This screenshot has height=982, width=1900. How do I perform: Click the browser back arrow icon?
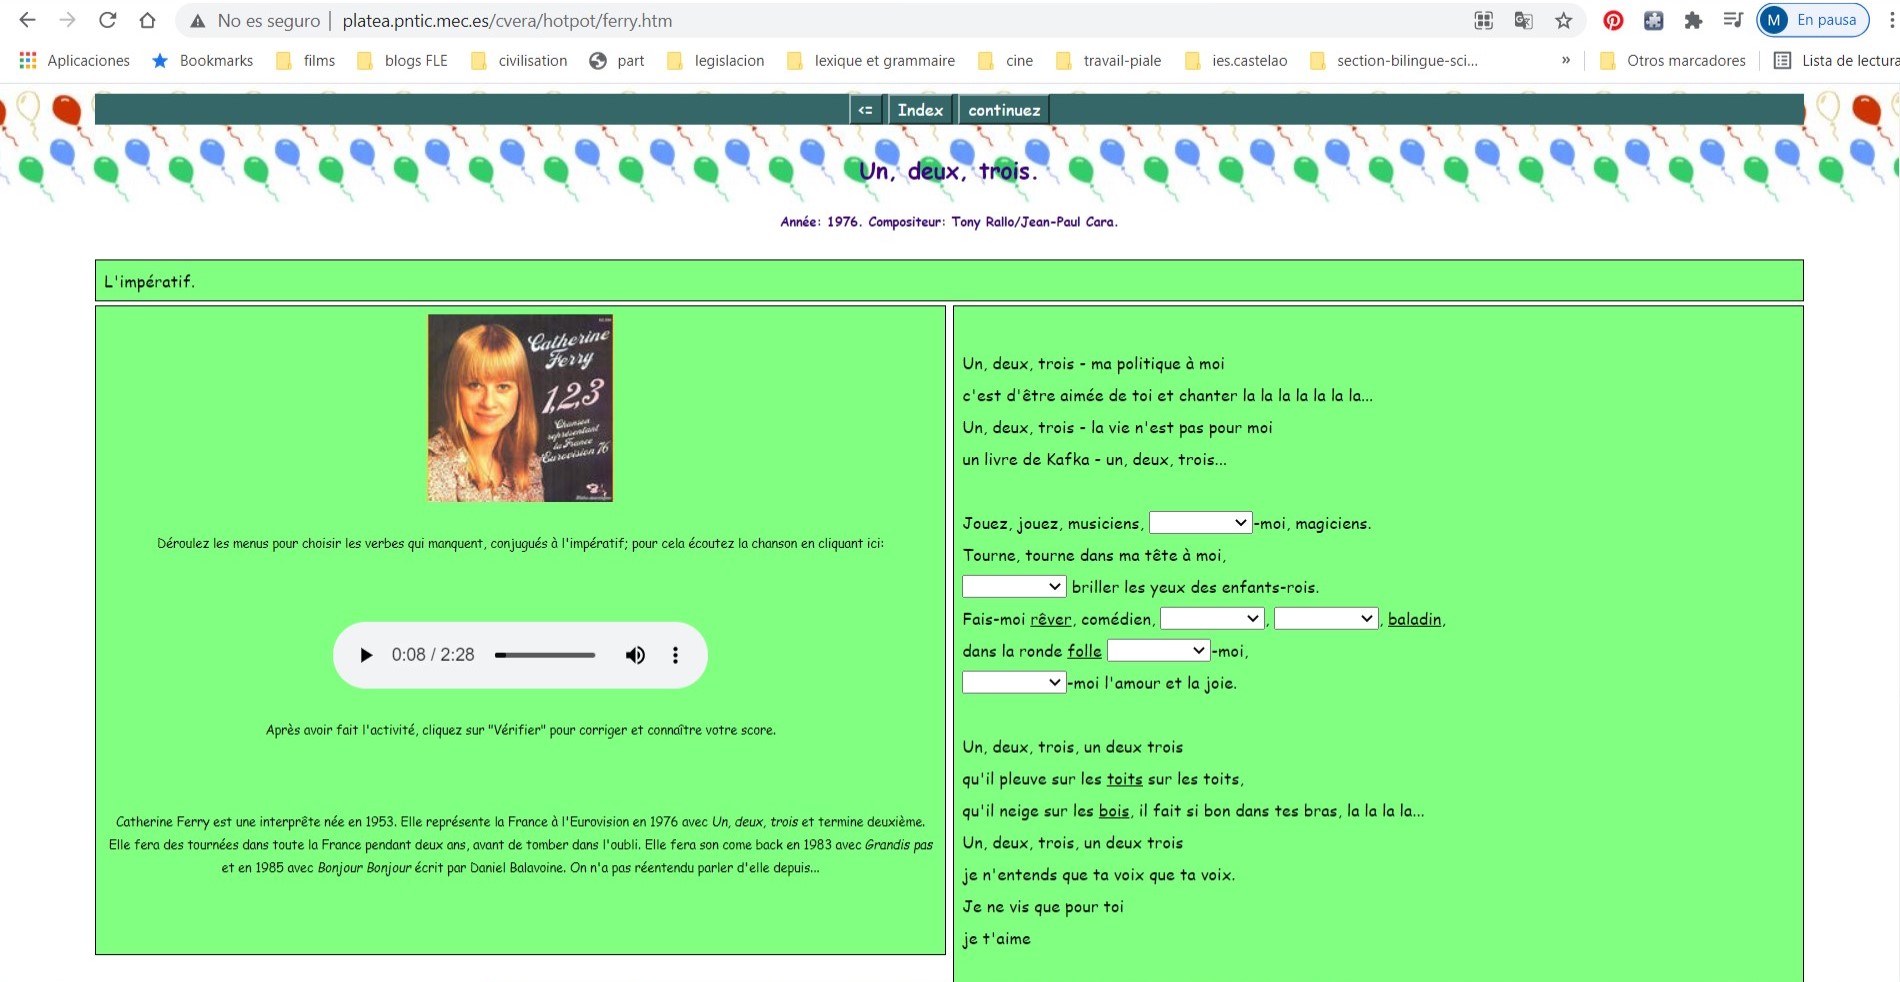[27, 20]
